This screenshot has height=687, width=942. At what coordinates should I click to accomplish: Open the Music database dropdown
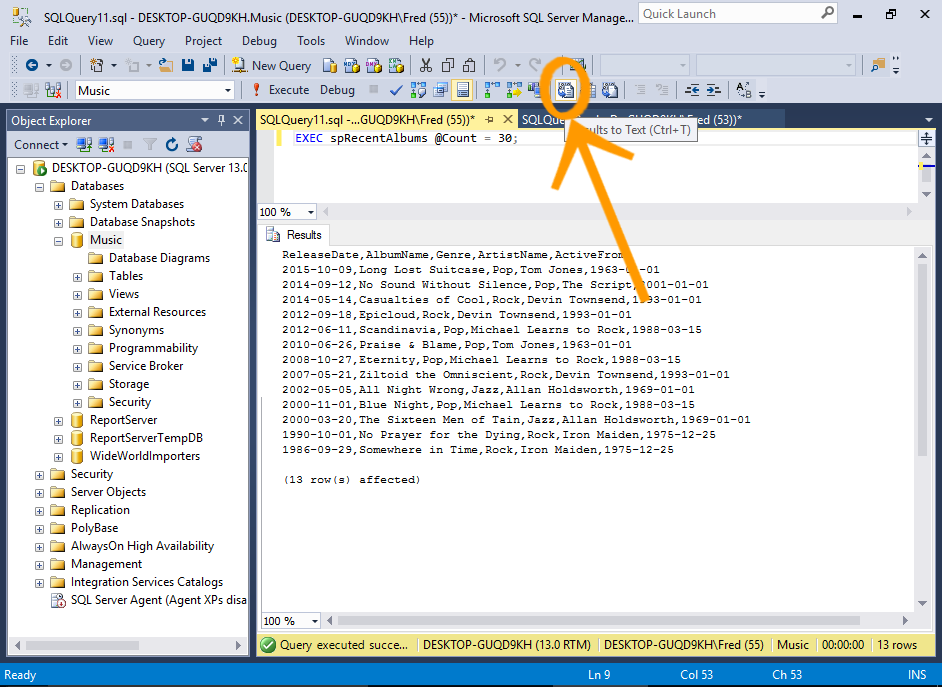tap(227, 90)
